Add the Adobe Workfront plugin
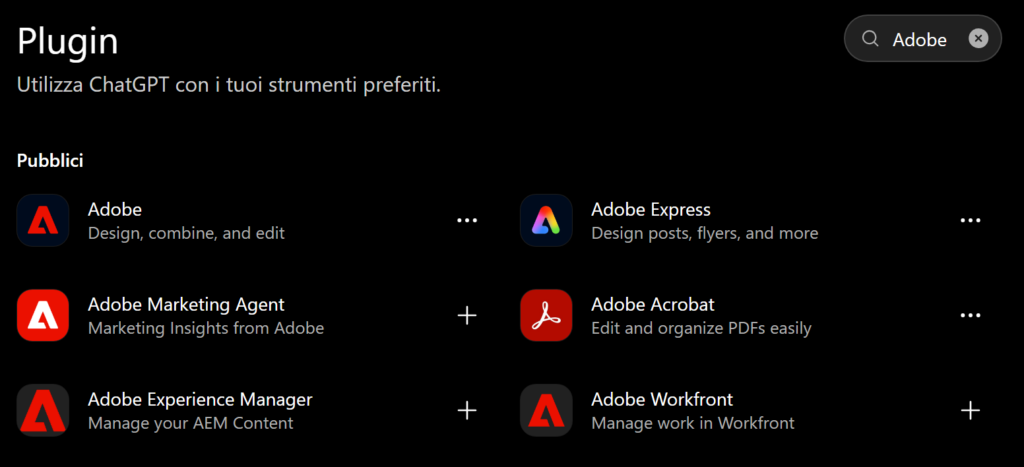Image resolution: width=1024 pixels, height=467 pixels. tap(970, 410)
